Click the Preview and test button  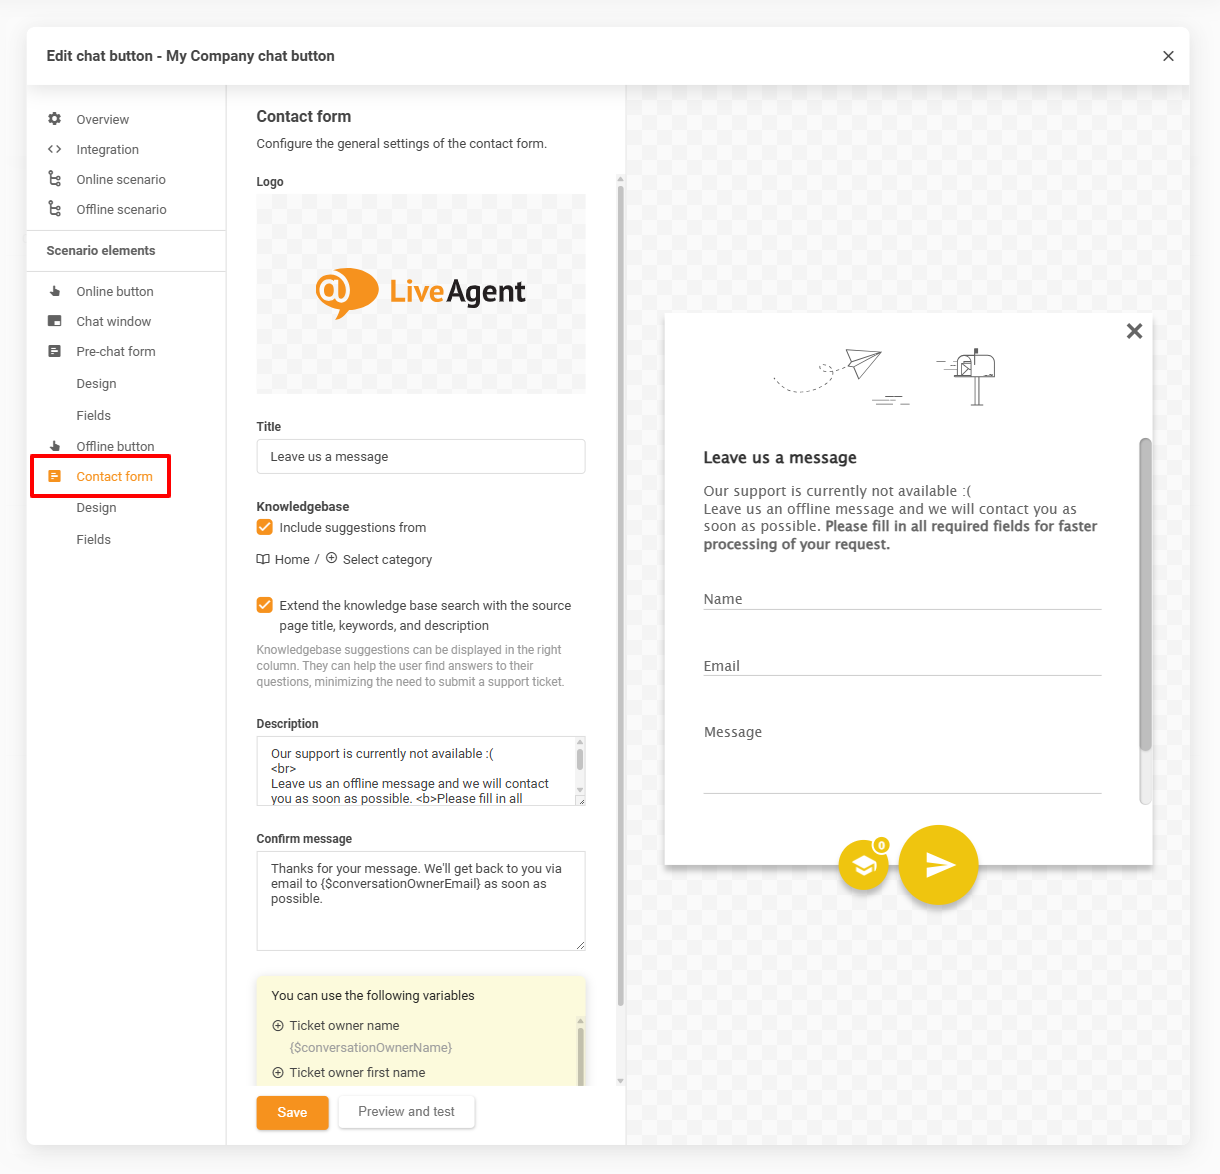tap(406, 1111)
